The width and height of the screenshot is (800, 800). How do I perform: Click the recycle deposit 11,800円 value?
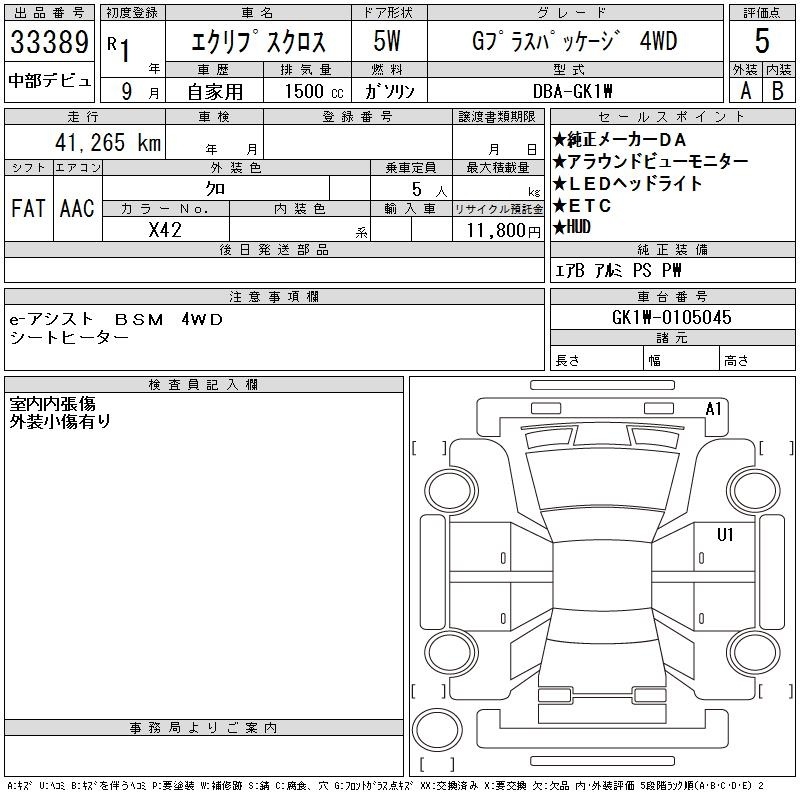coord(497,229)
